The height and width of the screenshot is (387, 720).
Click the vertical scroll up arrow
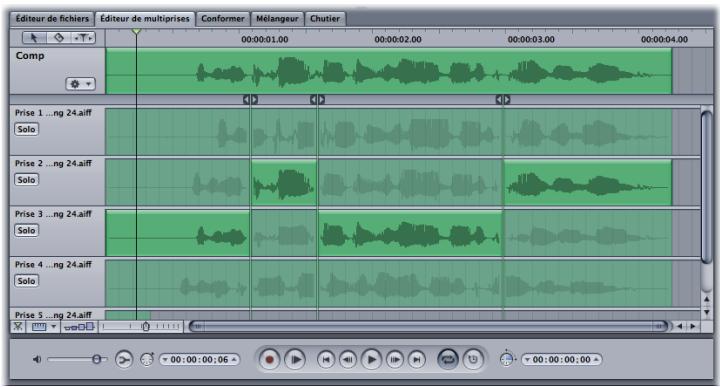[707, 300]
